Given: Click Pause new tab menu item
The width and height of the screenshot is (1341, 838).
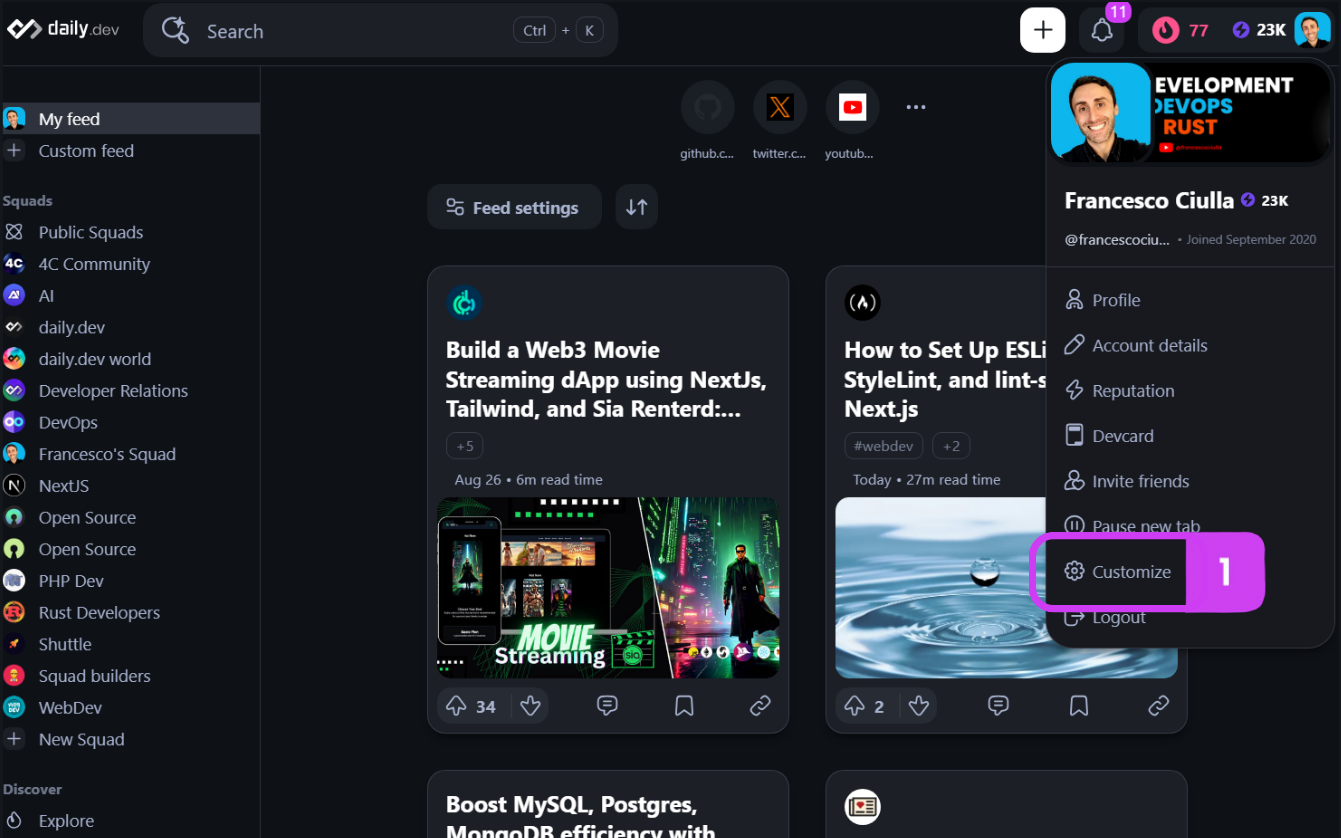Looking at the screenshot, I should (1190, 524).
